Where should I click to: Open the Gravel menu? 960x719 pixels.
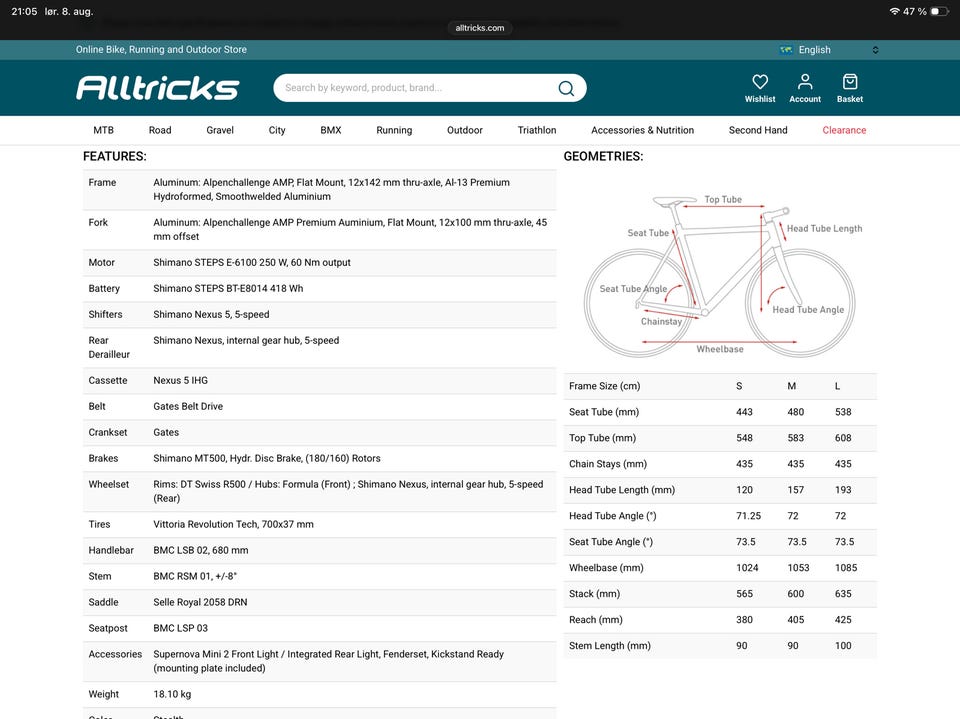220,130
